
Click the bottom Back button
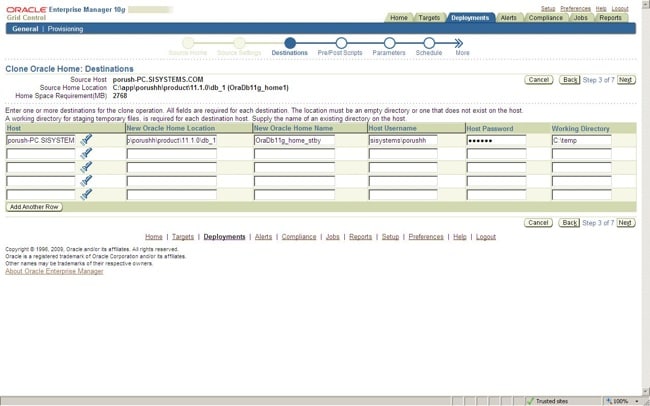point(569,223)
